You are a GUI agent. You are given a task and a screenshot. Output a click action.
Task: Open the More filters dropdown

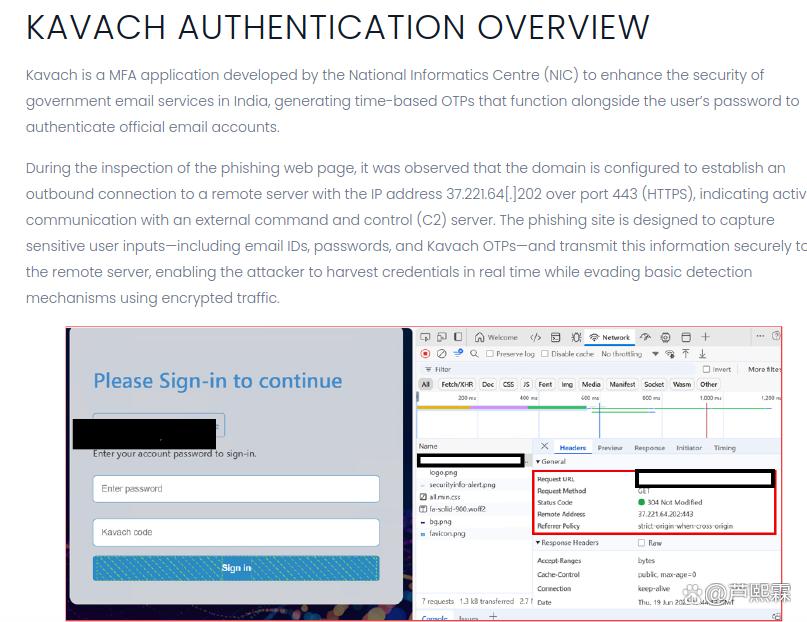tap(764, 369)
